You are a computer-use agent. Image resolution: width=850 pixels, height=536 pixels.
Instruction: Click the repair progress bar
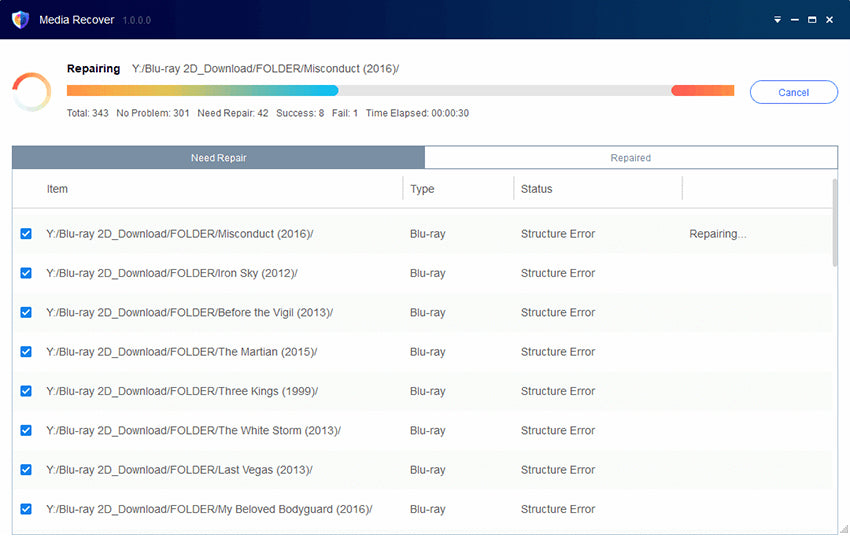pos(400,90)
